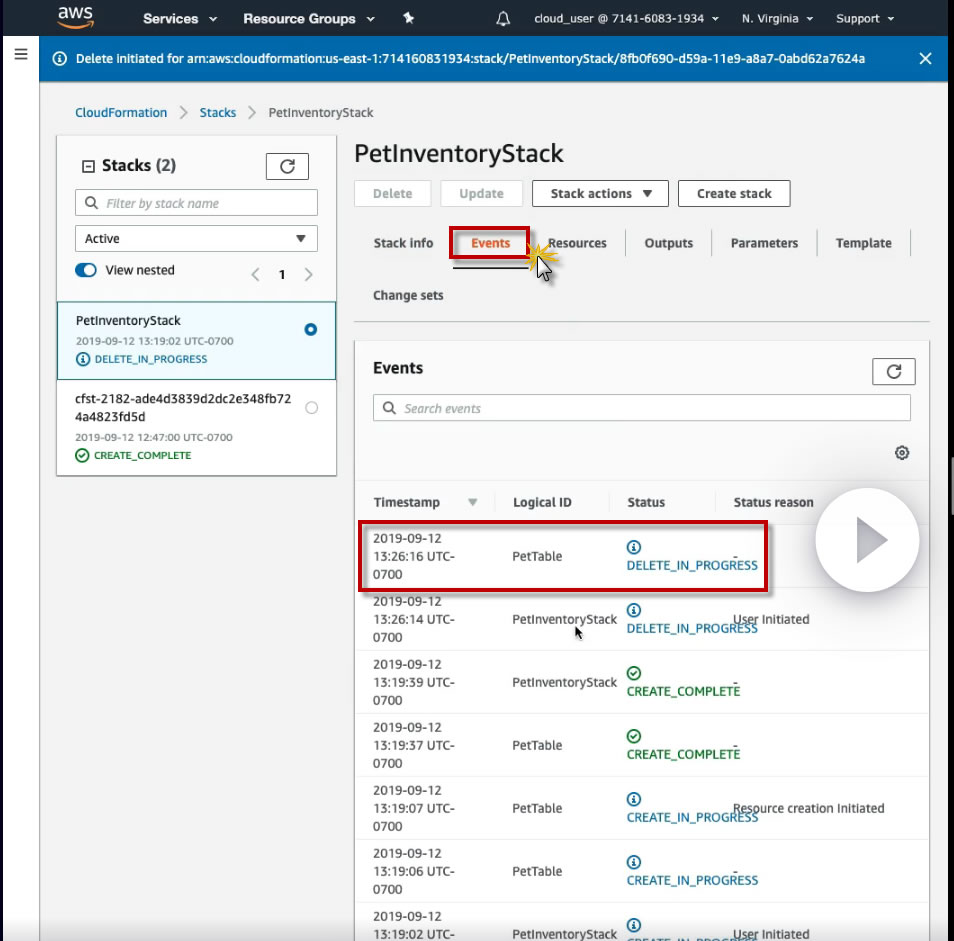Click the pin shortcuts star icon
Image resolution: width=954 pixels, height=941 pixels.
[x=408, y=18]
